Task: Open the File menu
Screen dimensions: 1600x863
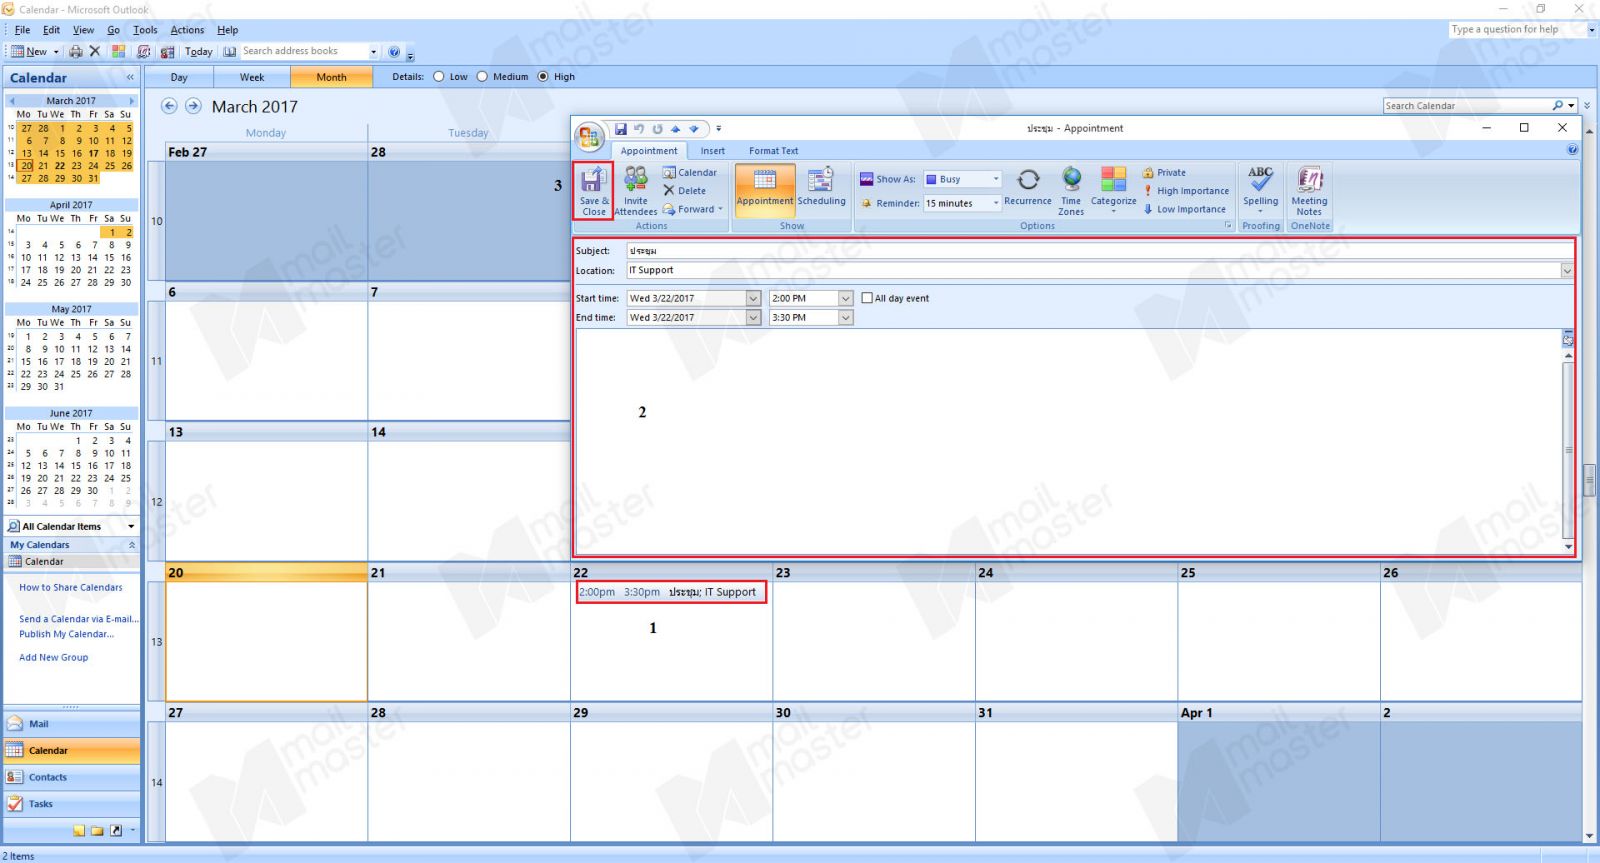Action: pos(22,30)
